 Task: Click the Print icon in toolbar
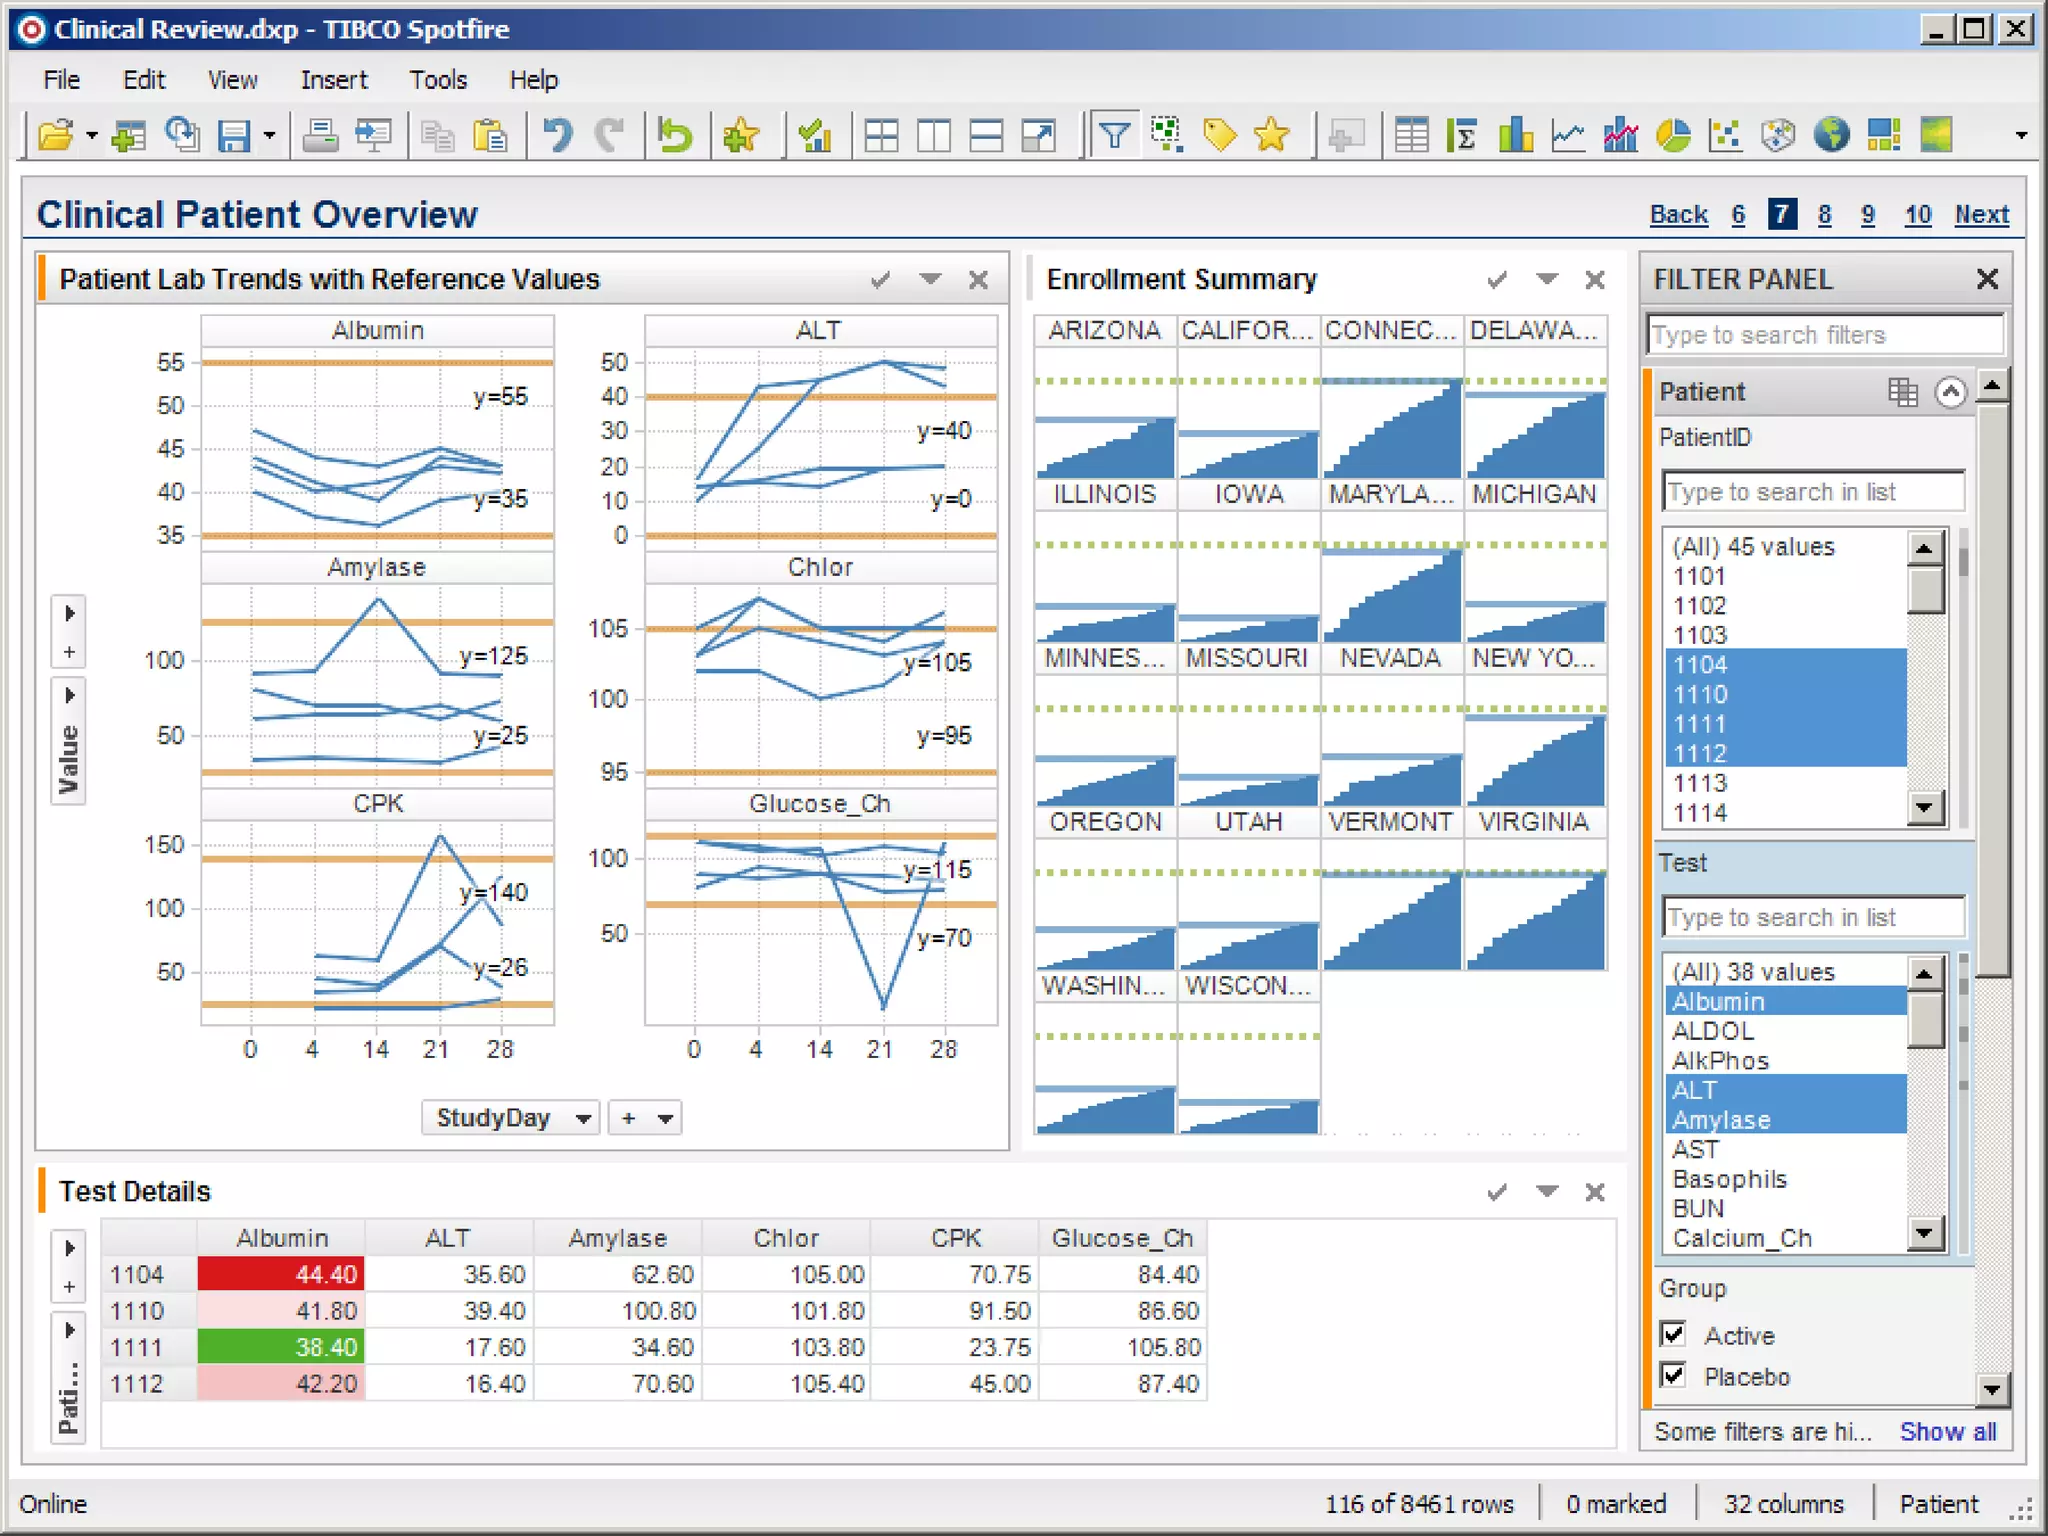[x=320, y=135]
